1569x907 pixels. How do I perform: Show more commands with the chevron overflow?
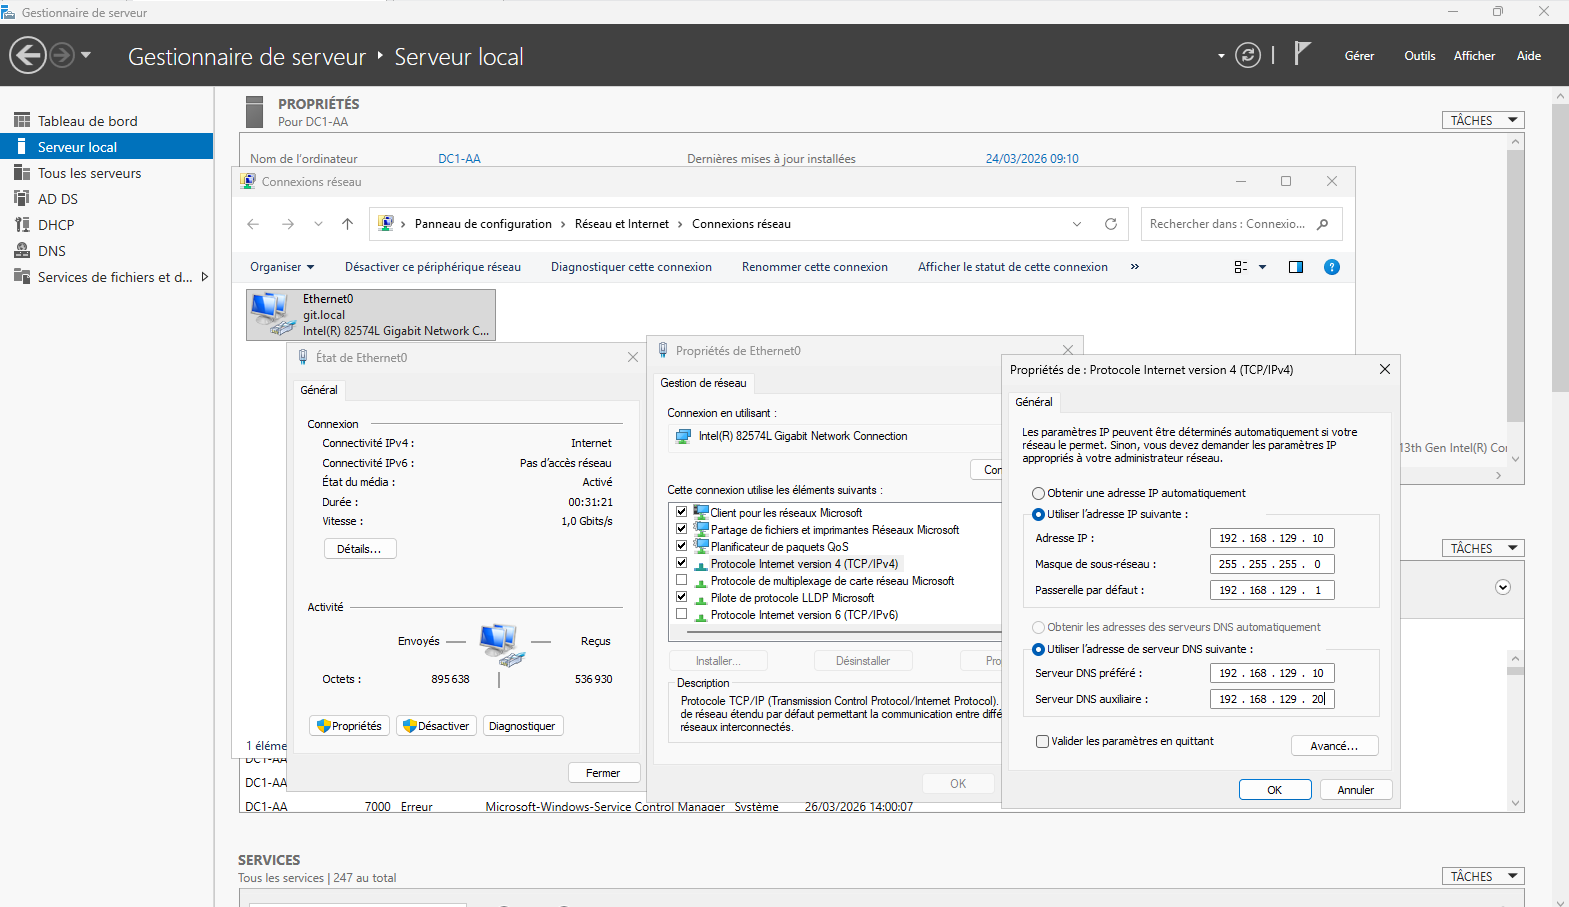(x=1135, y=267)
